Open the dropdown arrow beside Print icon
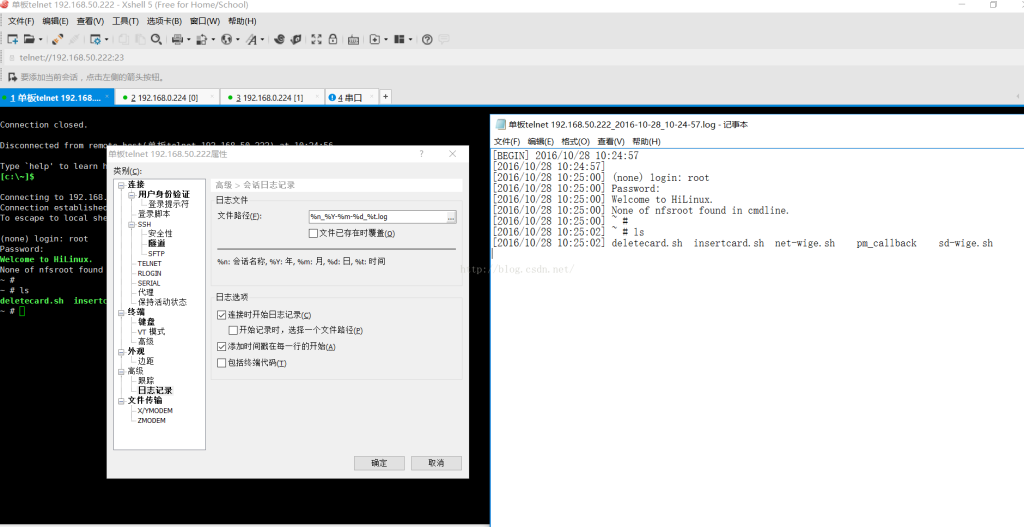 [x=188, y=39]
